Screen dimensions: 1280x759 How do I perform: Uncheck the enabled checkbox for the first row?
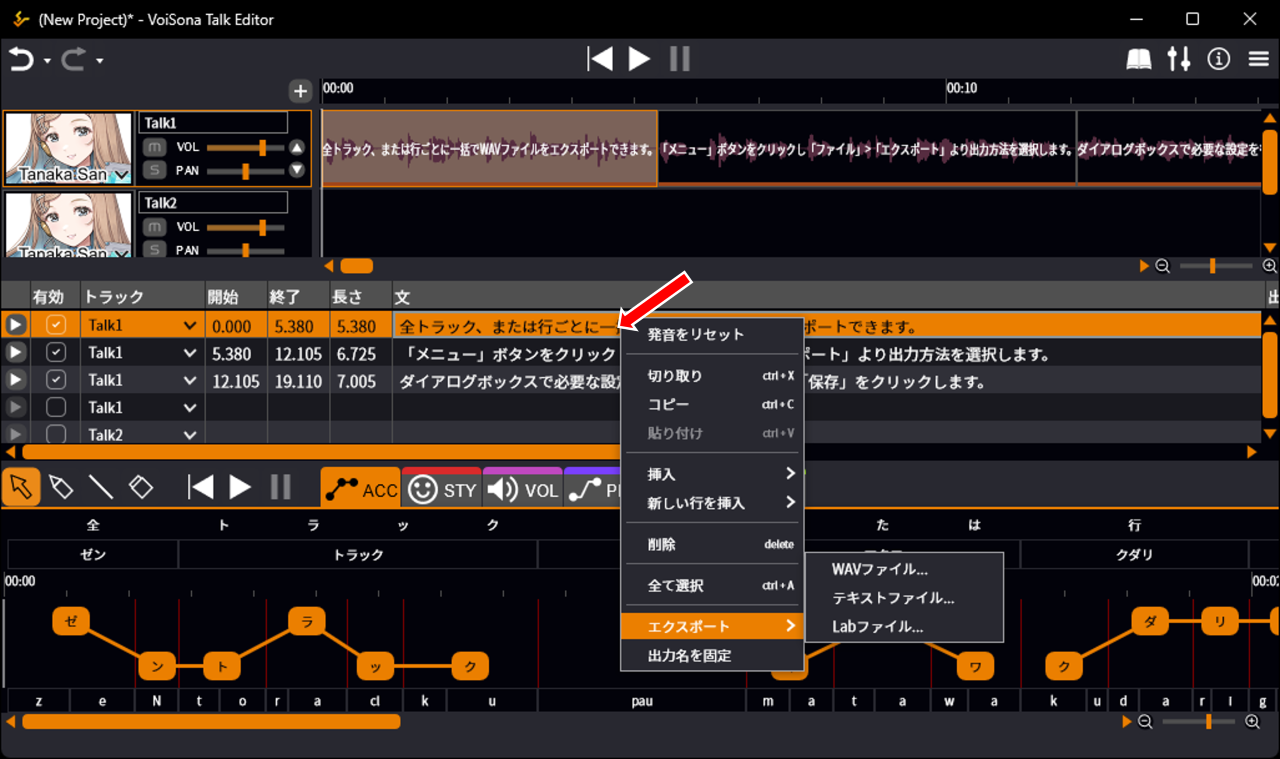56,325
